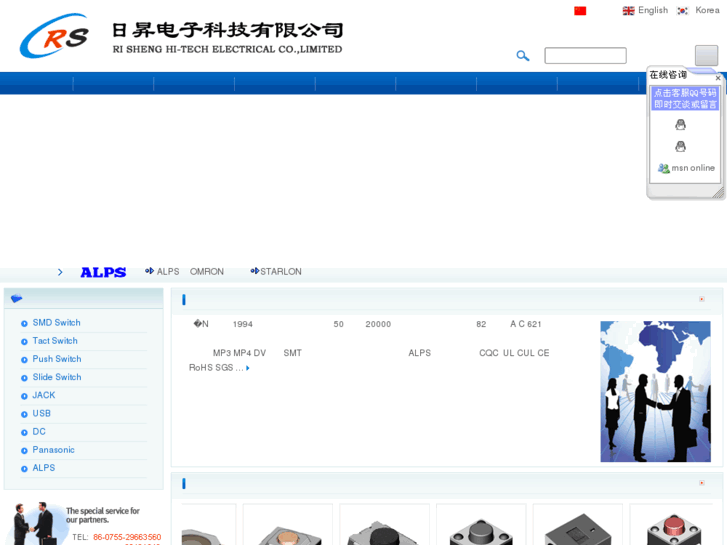727x545 pixels.
Task: Open the black round button switch thumbnail
Action: [384, 526]
